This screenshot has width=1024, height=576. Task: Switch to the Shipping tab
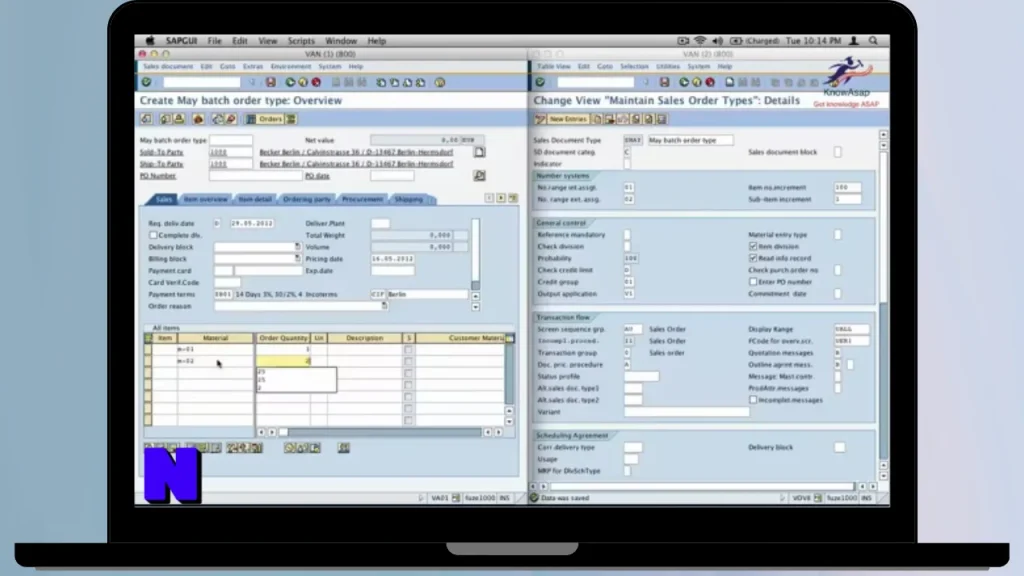[x=409, y=199]
